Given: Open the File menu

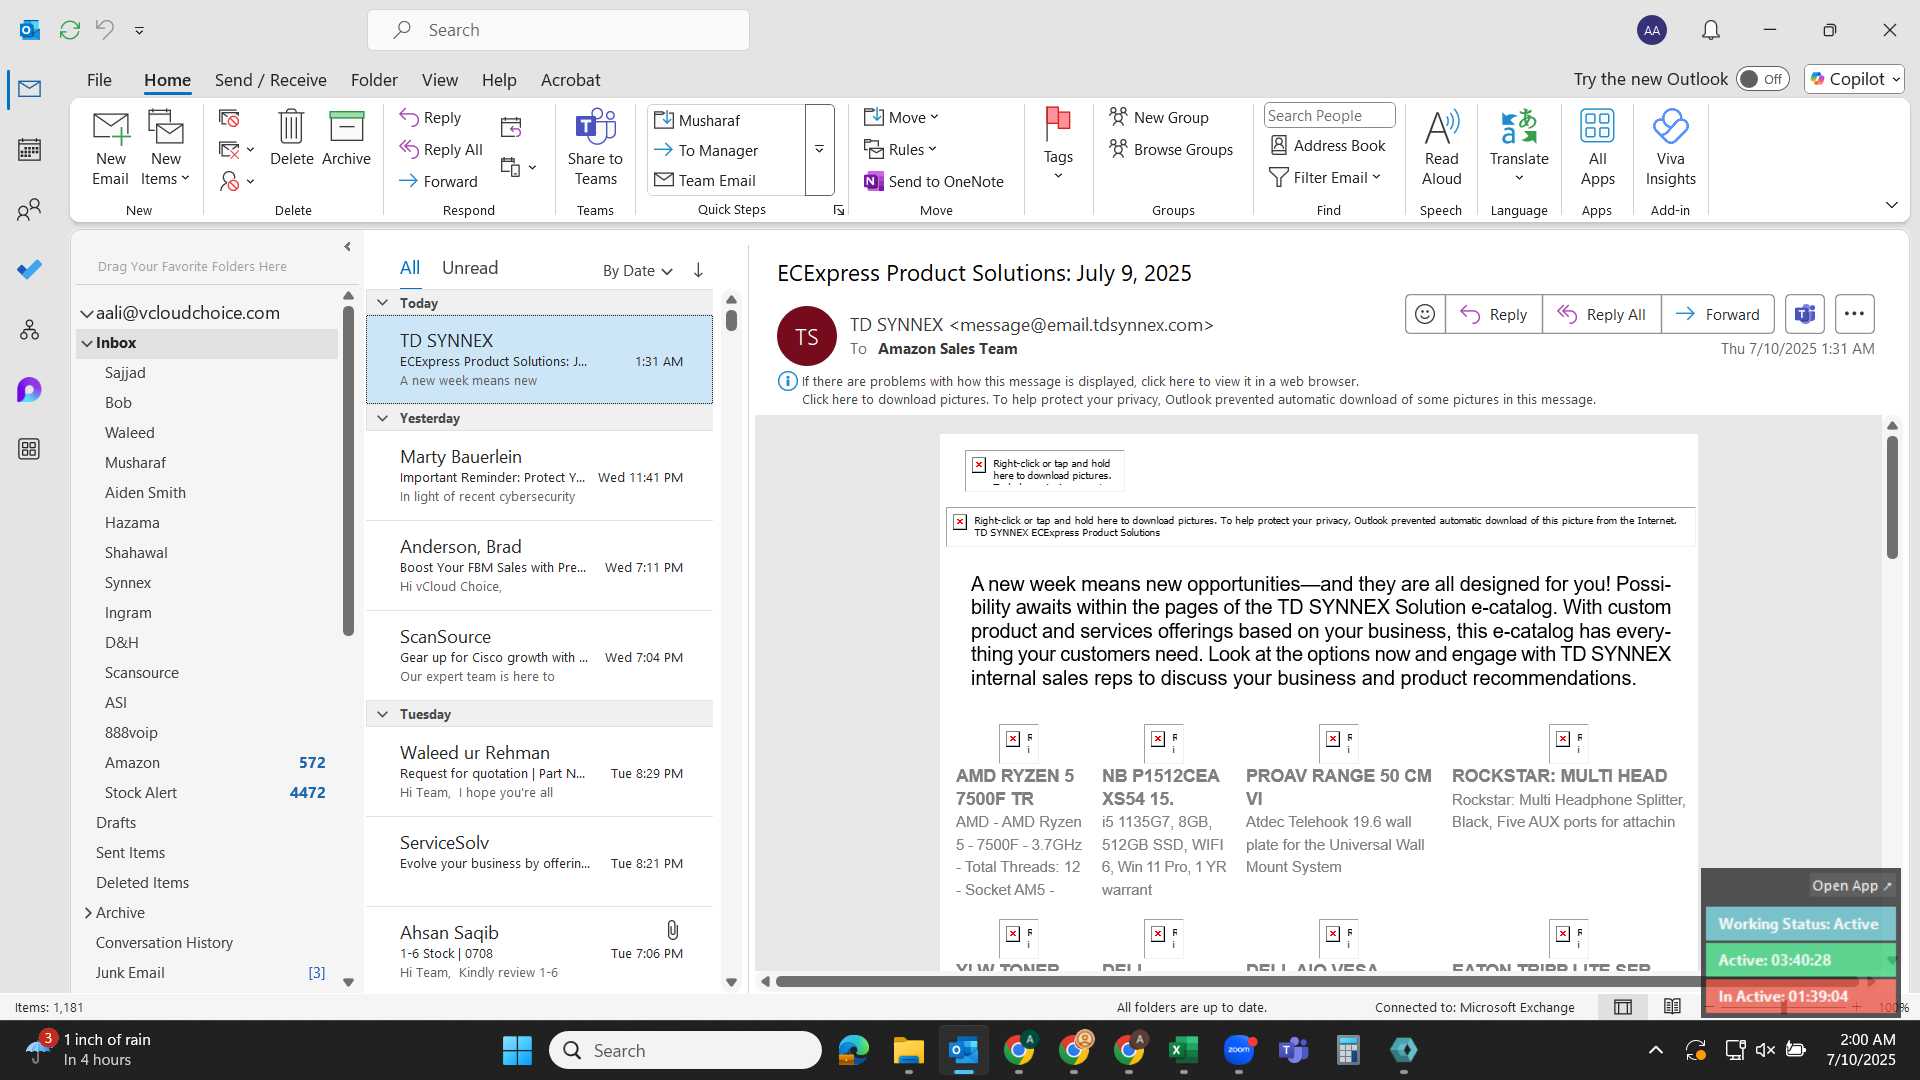Looking at the screenshot, I should (x=99, y=79).
